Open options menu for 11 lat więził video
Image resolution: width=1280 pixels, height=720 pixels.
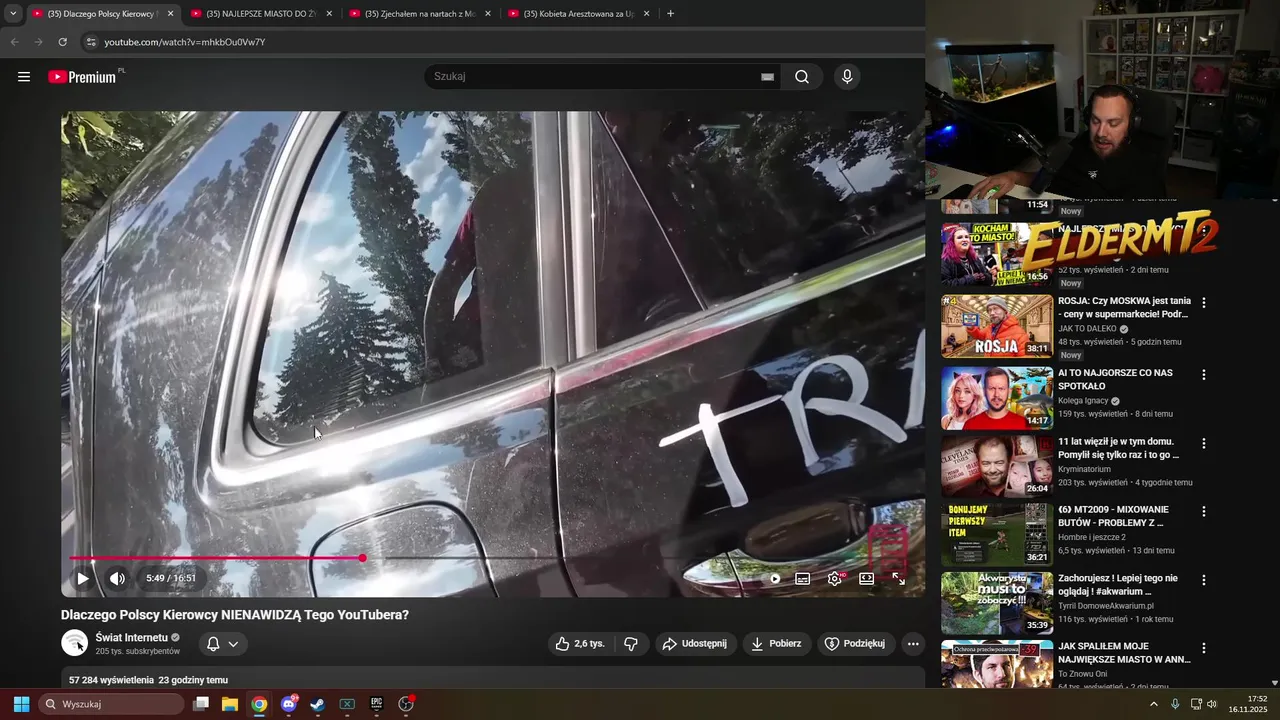coord(1204,443)
